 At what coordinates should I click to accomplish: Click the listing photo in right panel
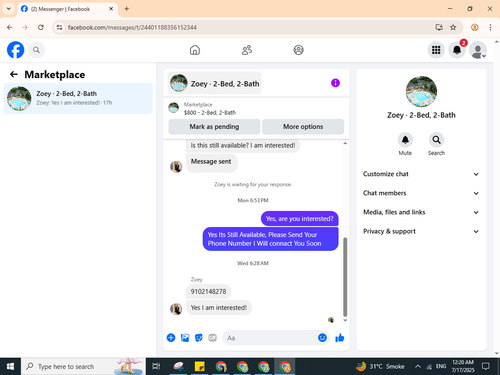coord(421,91)
